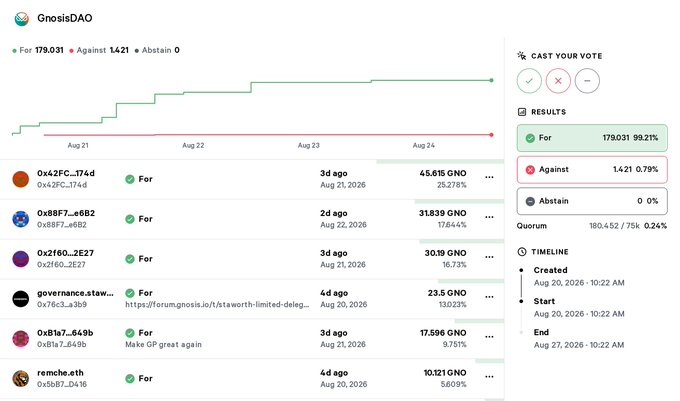Open options menu for voter 0x42FC...174d
This screenshot has width=680, height=401.
pyautogui.click(x=489, y=177)
